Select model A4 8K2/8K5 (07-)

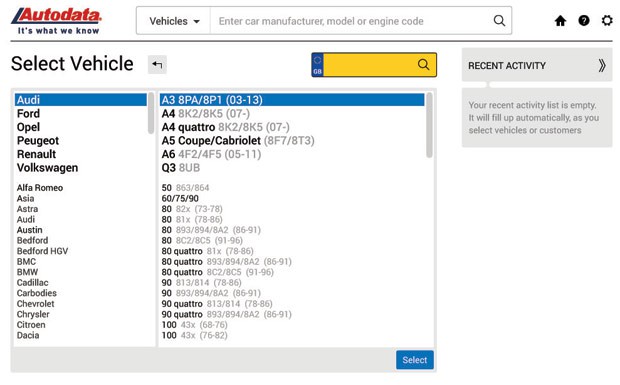click(x=206, y=113)
